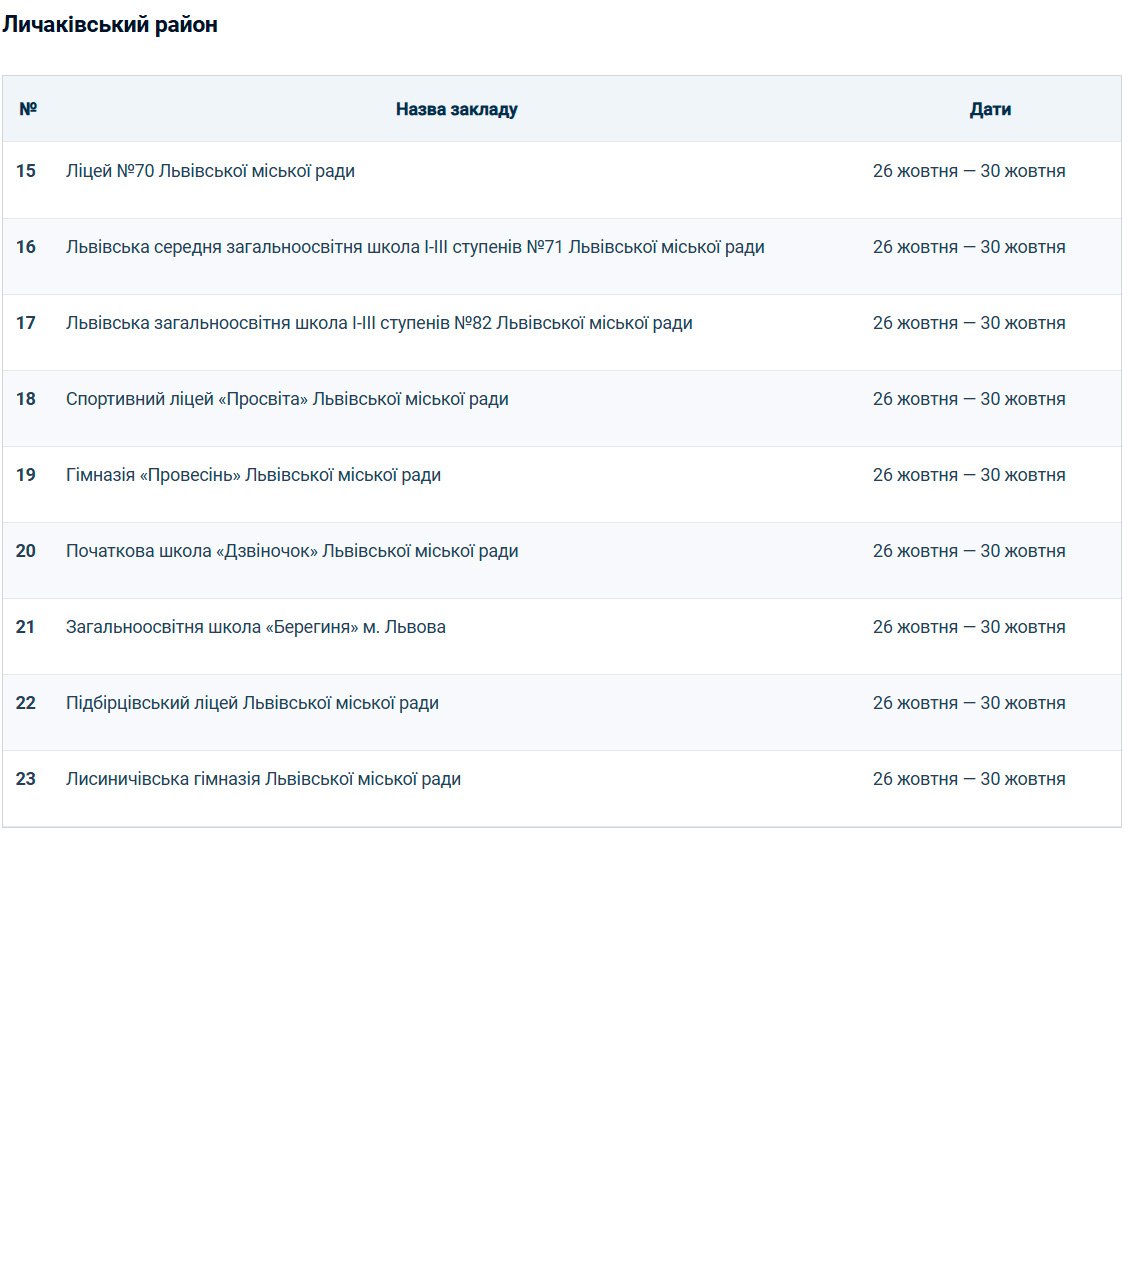Click "Гімназія «Провесінь»" name
This screenshot has width=1128, height=1276.
(x=253, y=475)
